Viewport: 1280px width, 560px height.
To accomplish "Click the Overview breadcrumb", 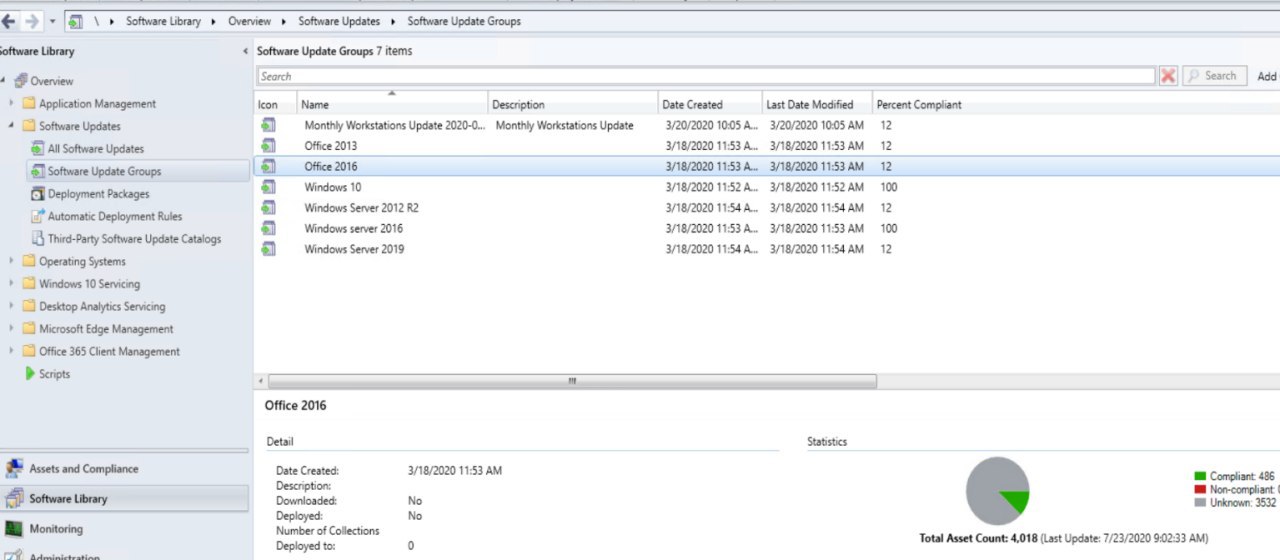I will pos(249,21).
